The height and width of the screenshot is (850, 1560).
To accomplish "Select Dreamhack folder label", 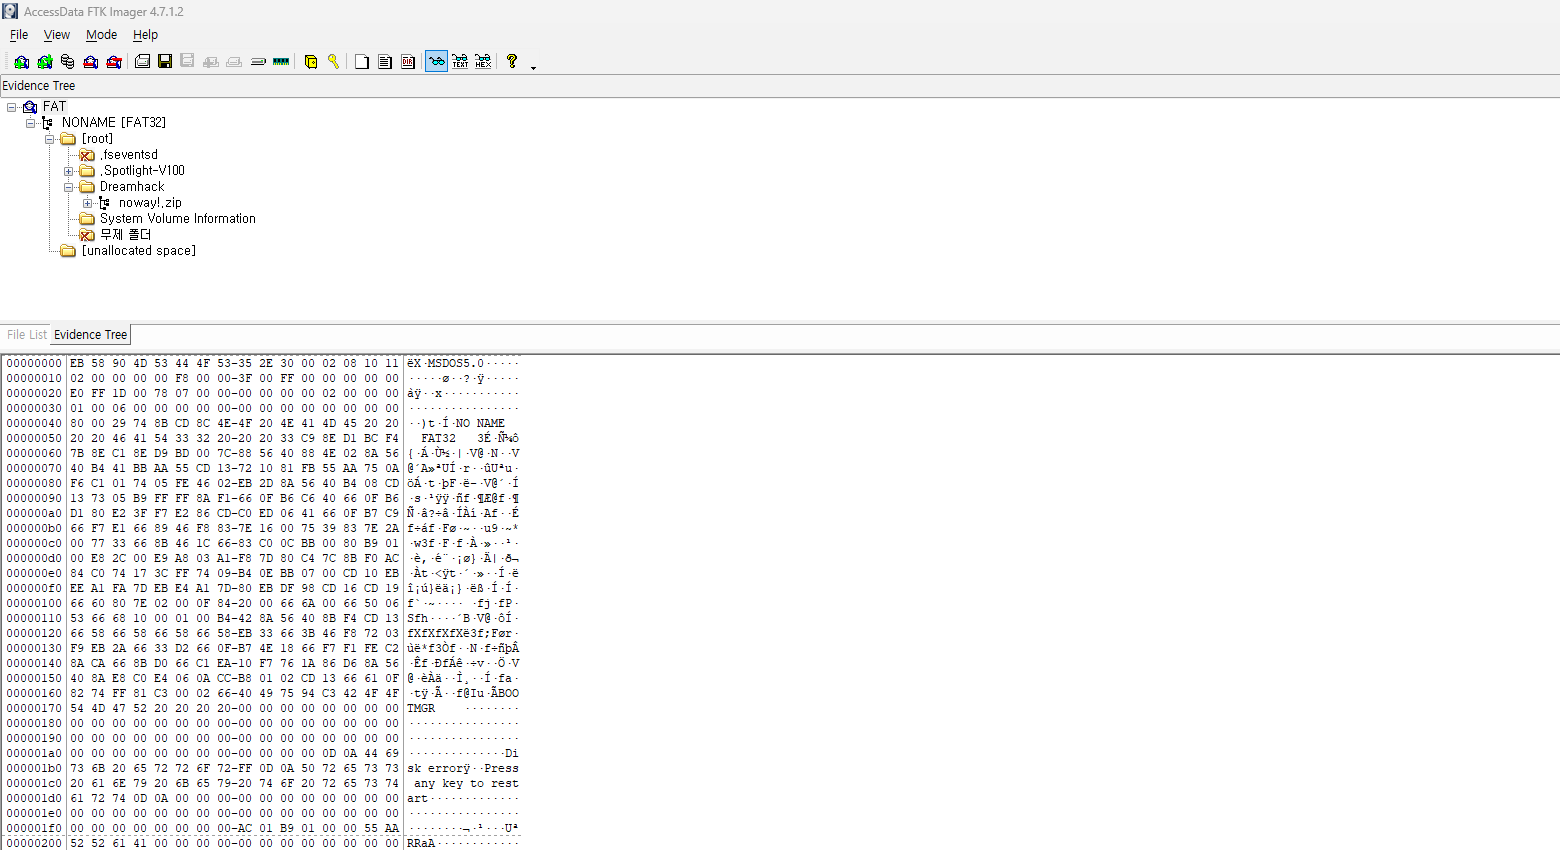I will pyautogui.click(x=132, y=187).
